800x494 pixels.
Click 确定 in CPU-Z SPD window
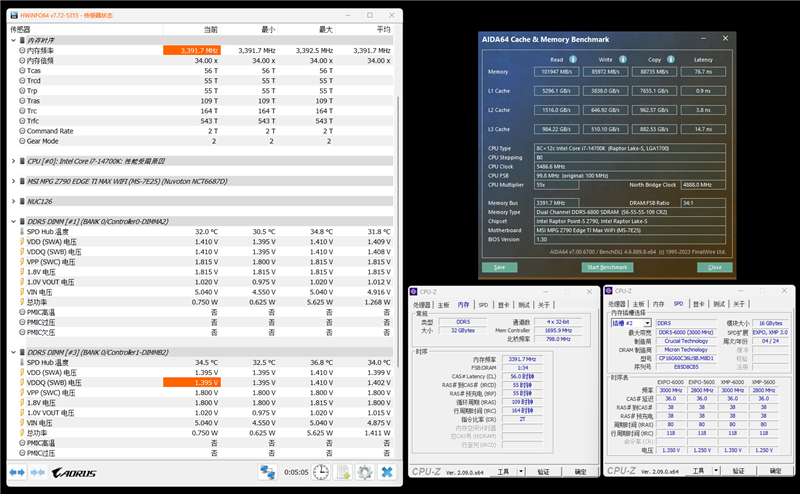776,471
